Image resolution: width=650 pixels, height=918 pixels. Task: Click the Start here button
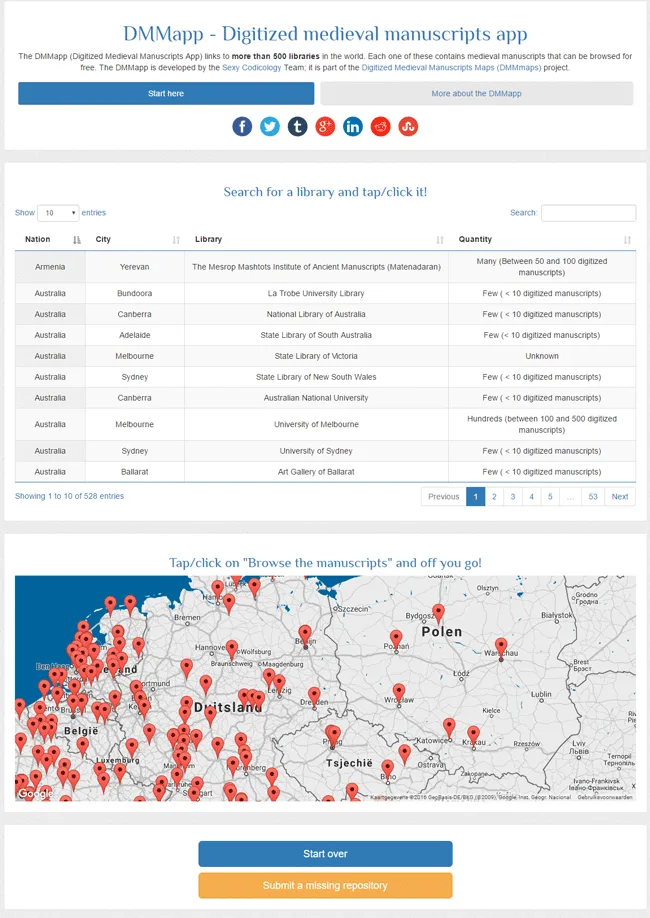166,94
